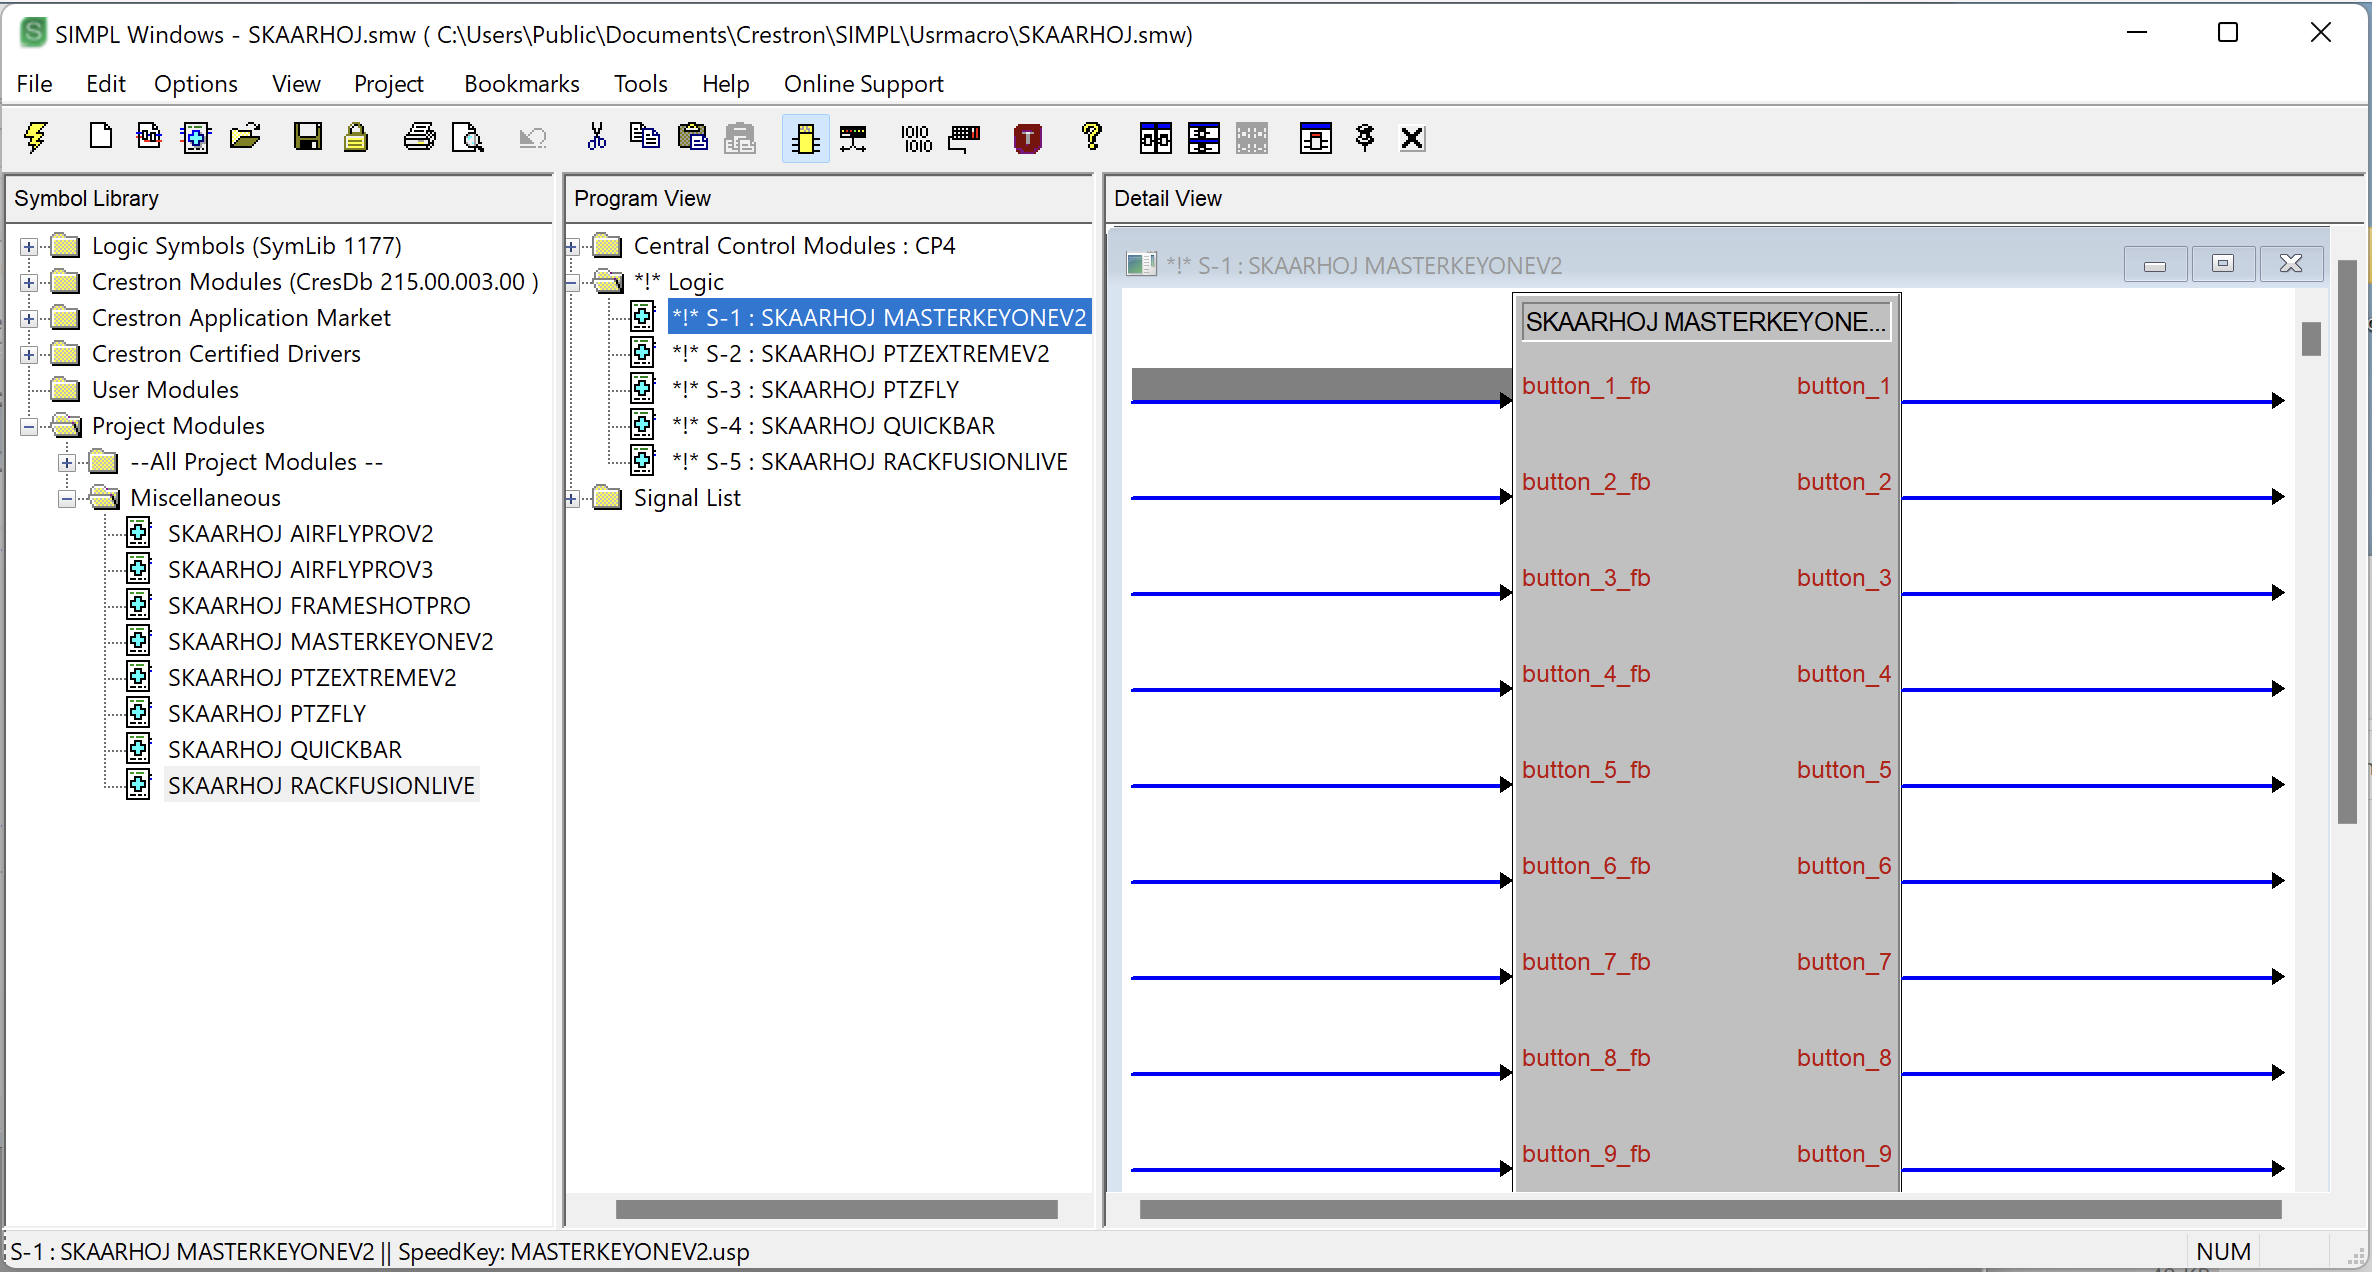Click the keyboard-style device toolbar icon
Image resolution: width=2372 pixels, height=1272 pixels.
(964, 138)
